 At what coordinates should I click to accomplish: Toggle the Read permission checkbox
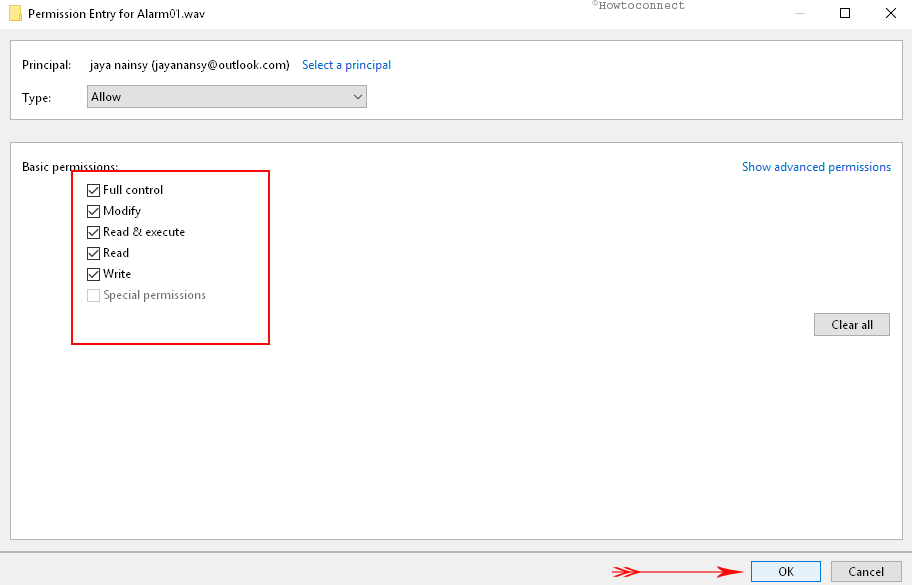pos(93,253)
